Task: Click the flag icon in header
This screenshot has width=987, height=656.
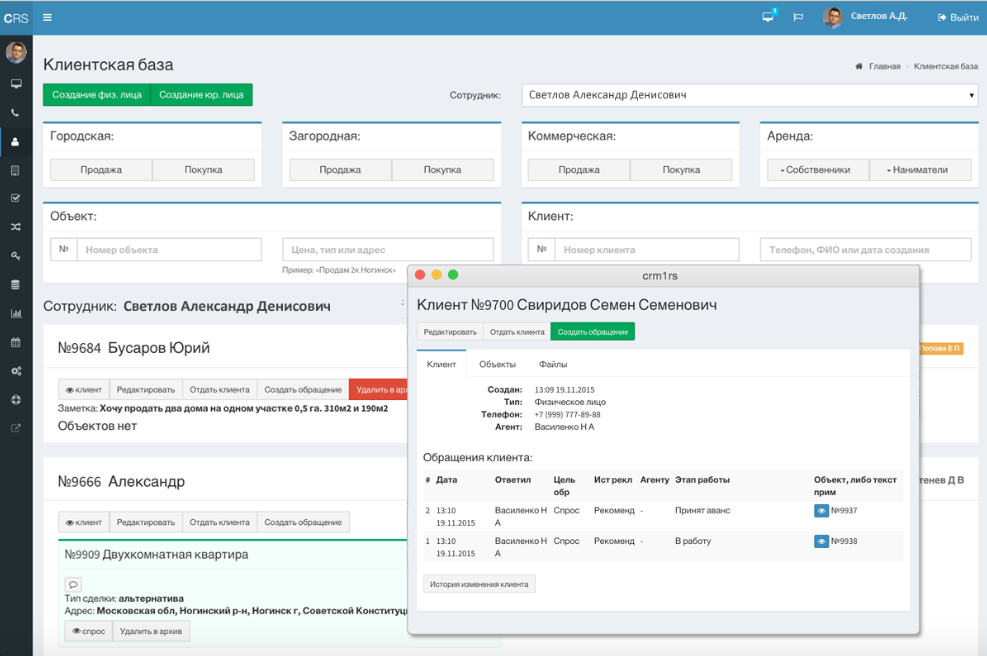Action: click(x=798, y=18)
